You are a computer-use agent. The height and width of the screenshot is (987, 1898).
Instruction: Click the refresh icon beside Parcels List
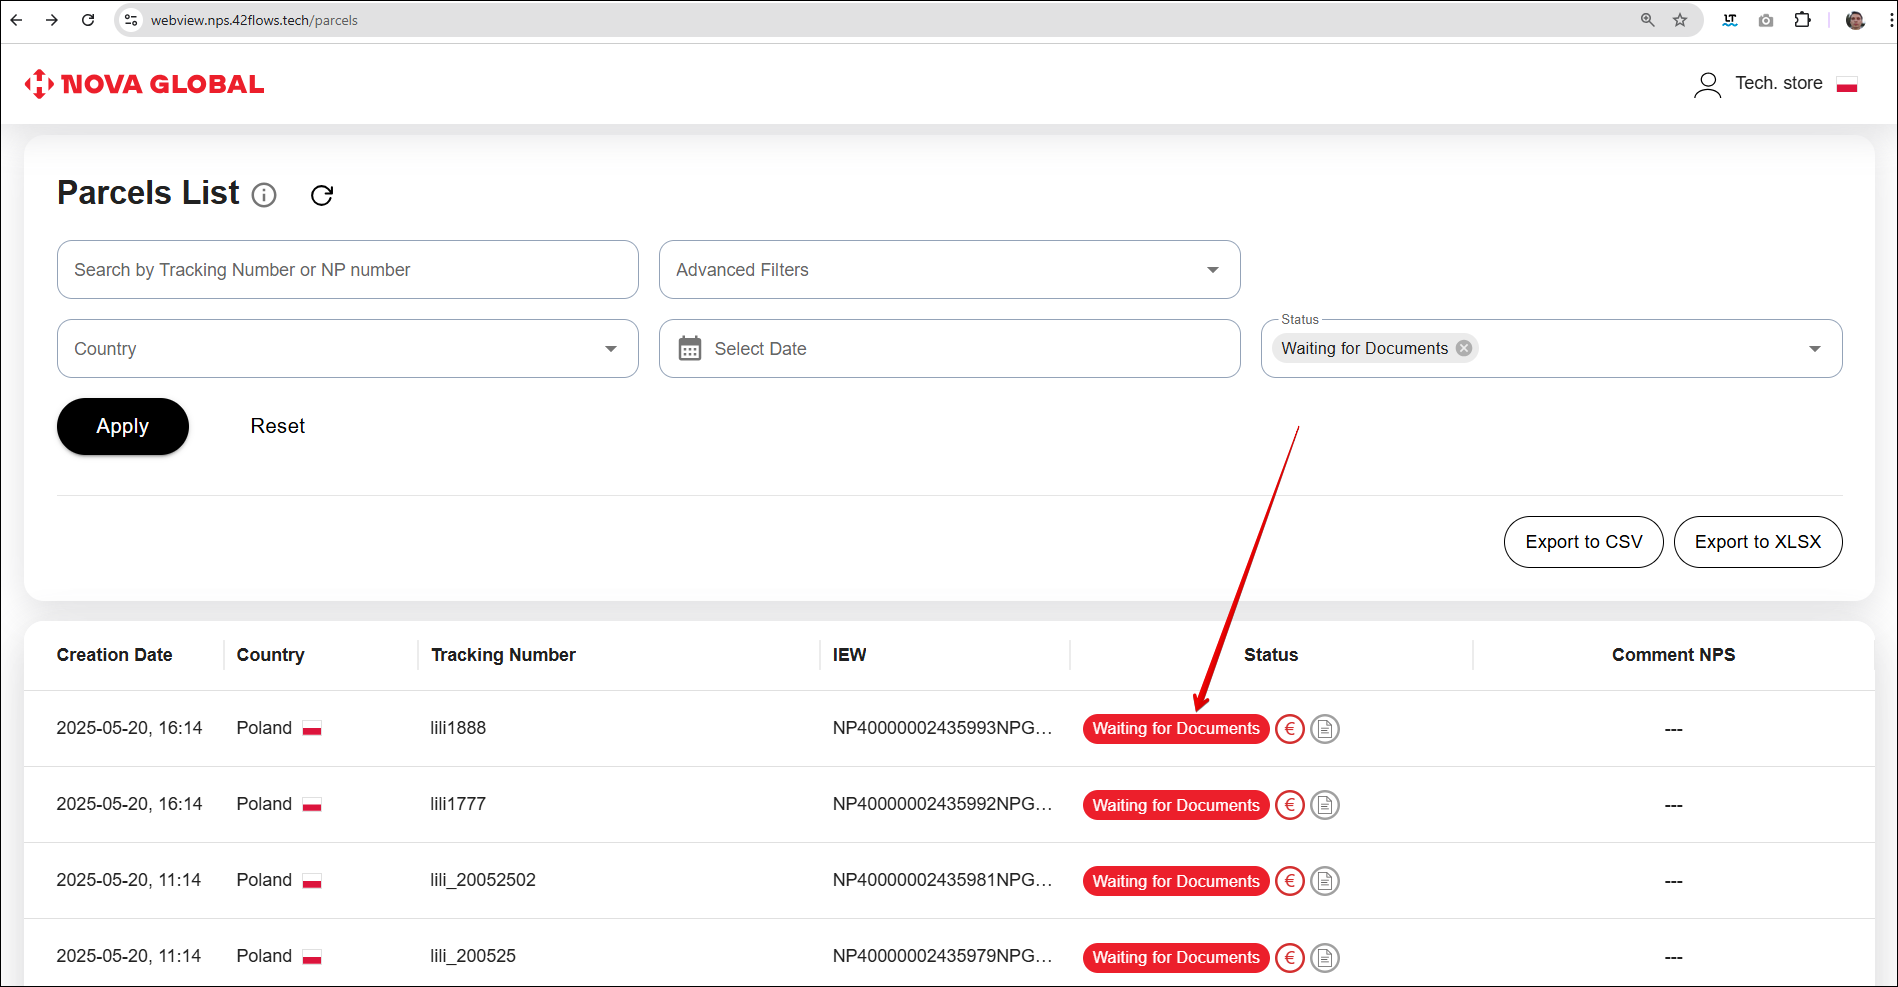tap(321, 195)
